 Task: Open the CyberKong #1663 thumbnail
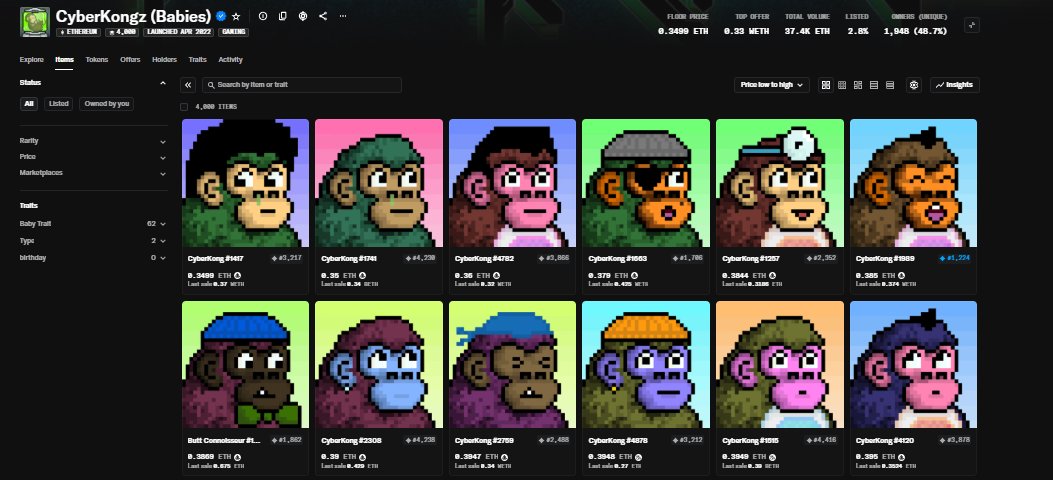646,183
